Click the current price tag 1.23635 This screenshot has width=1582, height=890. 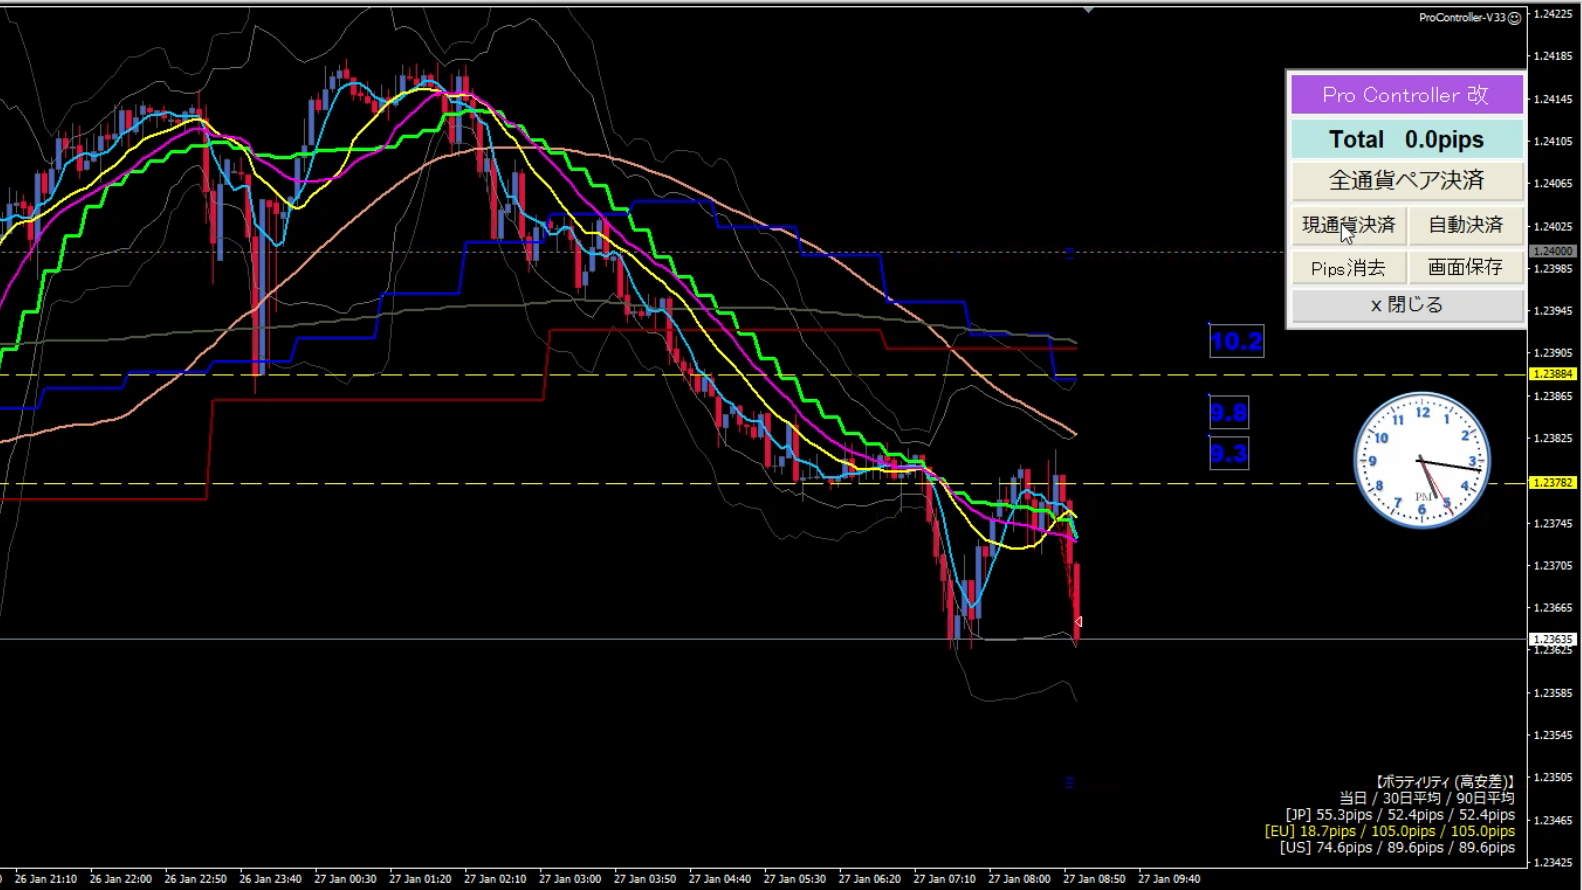1553,639
